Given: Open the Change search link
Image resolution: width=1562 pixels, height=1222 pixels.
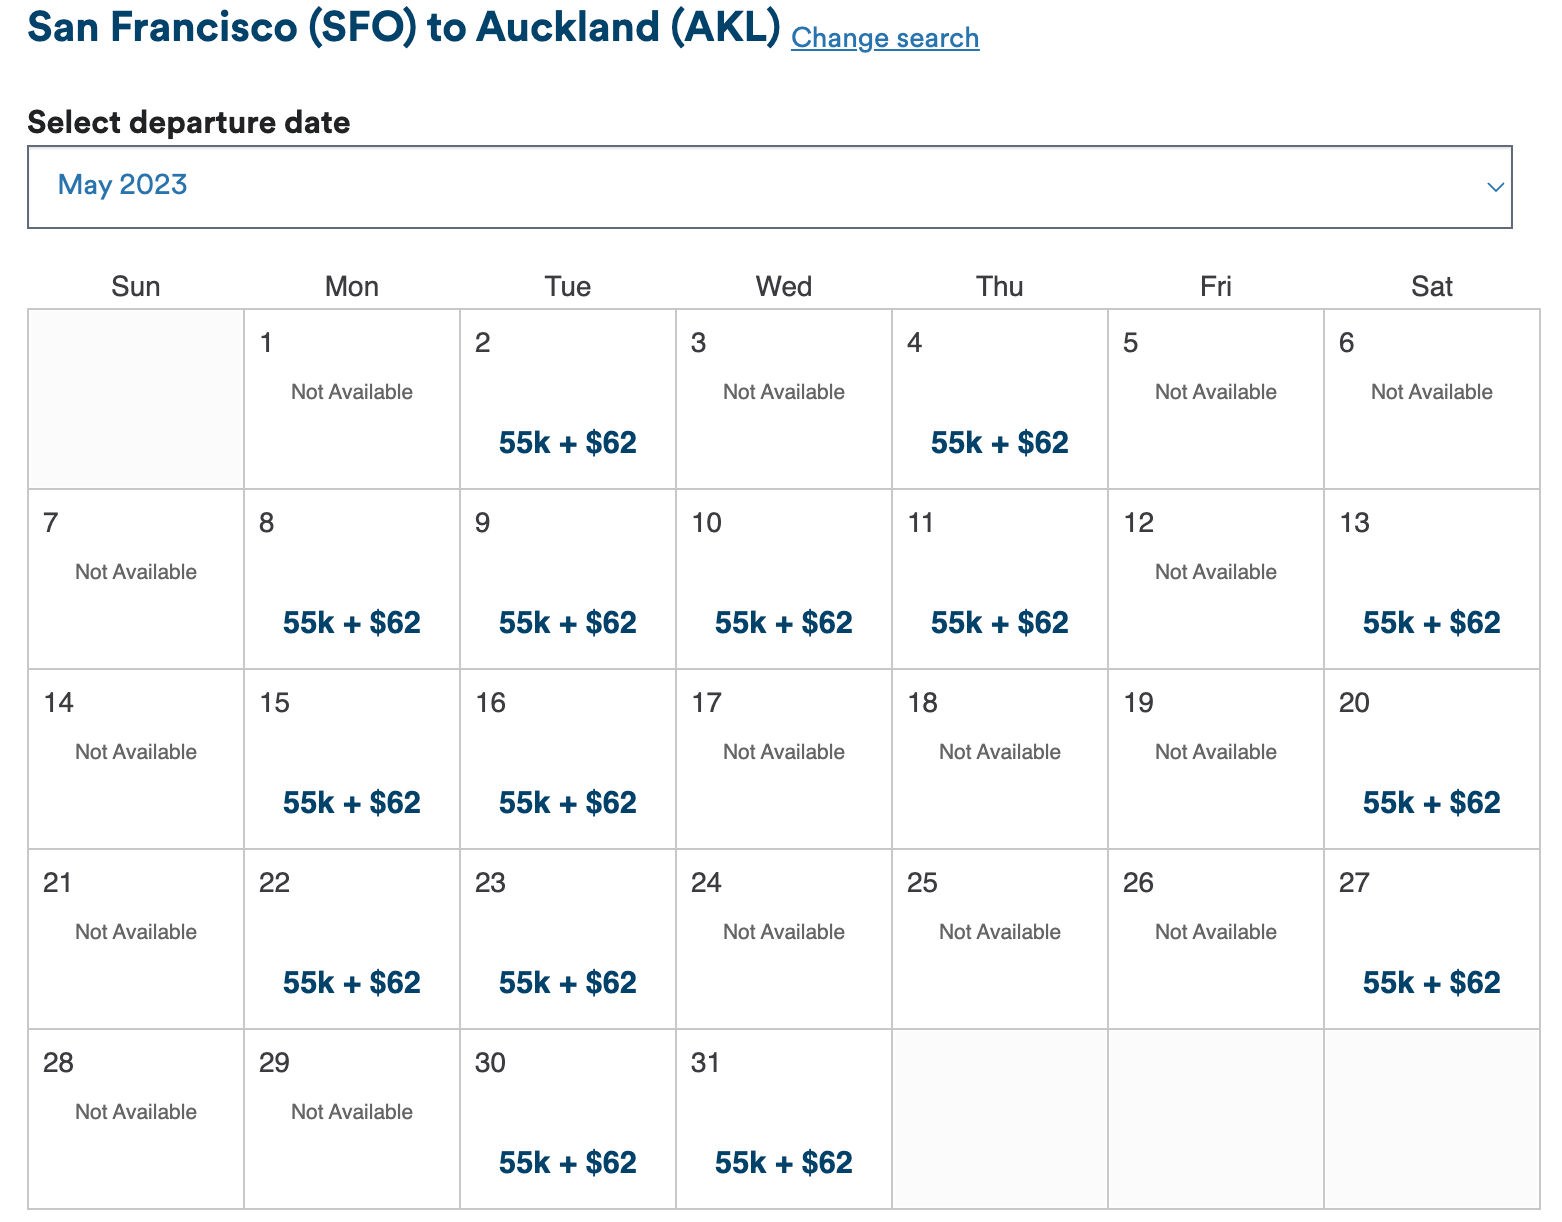Looking at the screenshot, I should pos(884,38).
